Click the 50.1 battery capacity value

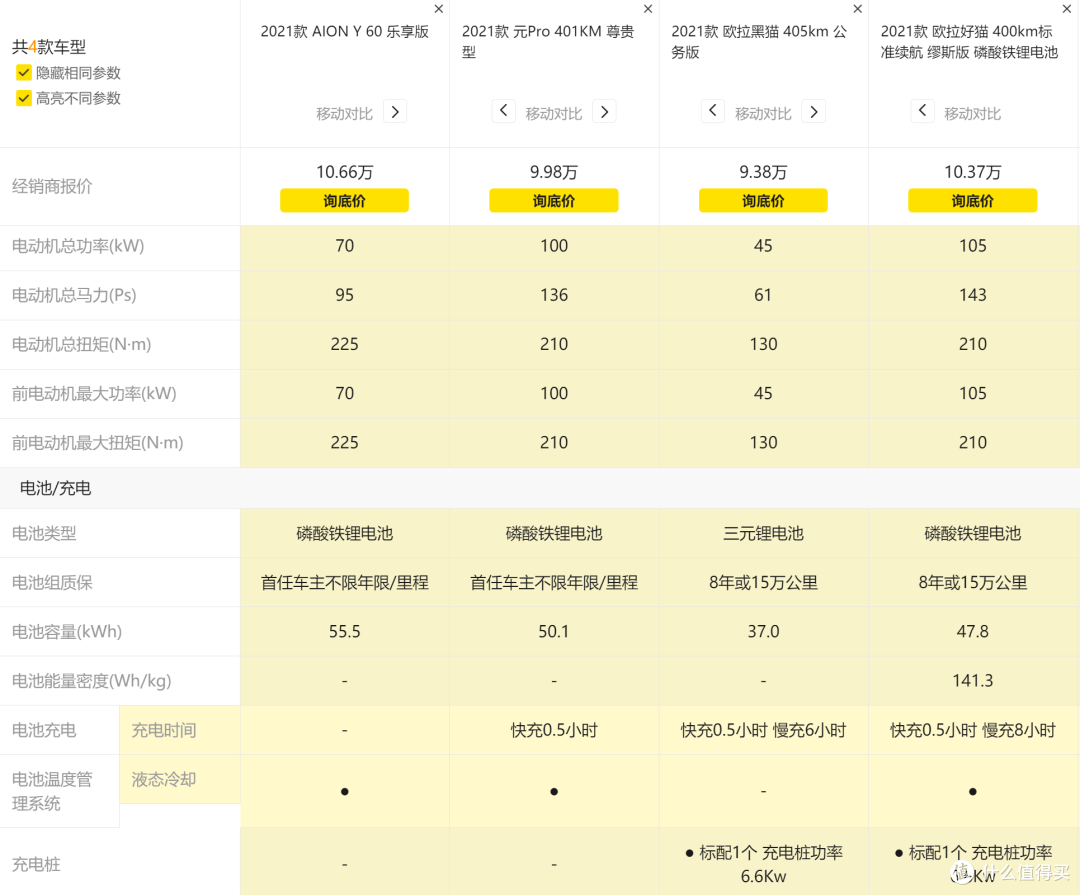[x=554, y=632]
